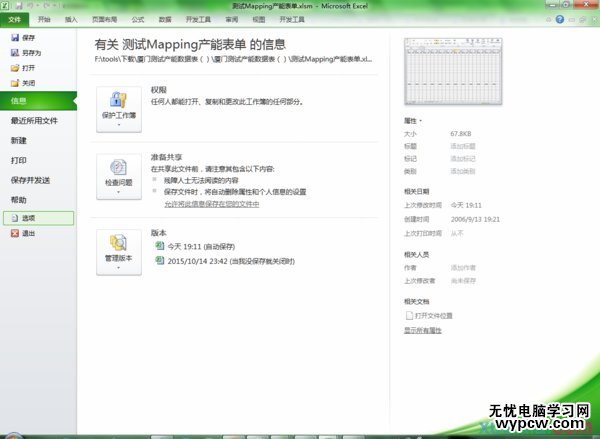Click creation time 2006/9/13 19:21
600x439 pixels.
coord(475,219)
